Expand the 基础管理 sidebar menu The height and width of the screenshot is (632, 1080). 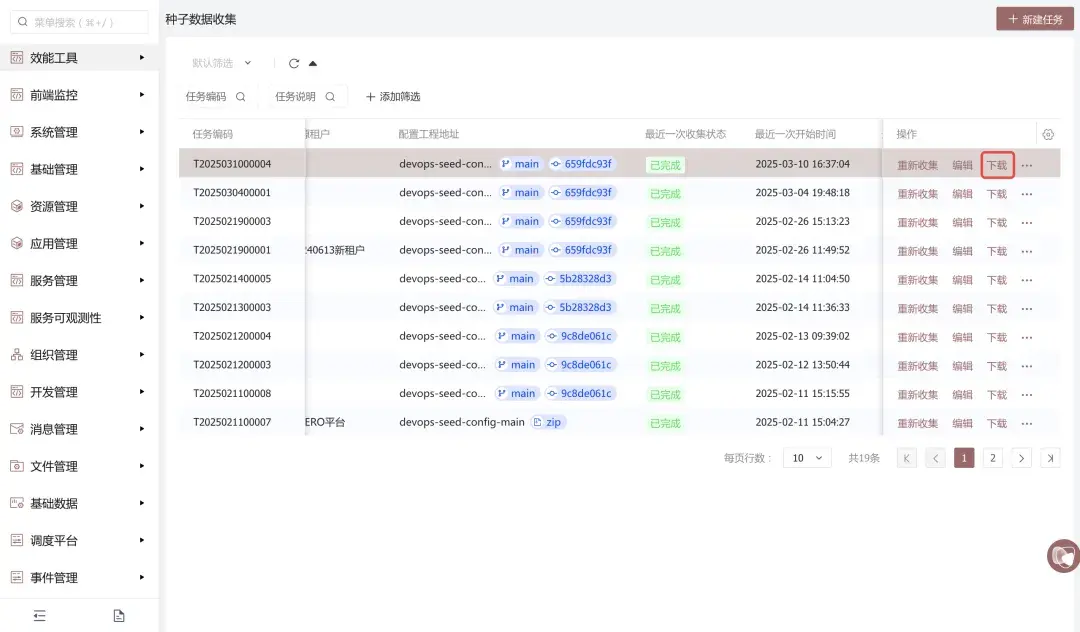[79, 169]
